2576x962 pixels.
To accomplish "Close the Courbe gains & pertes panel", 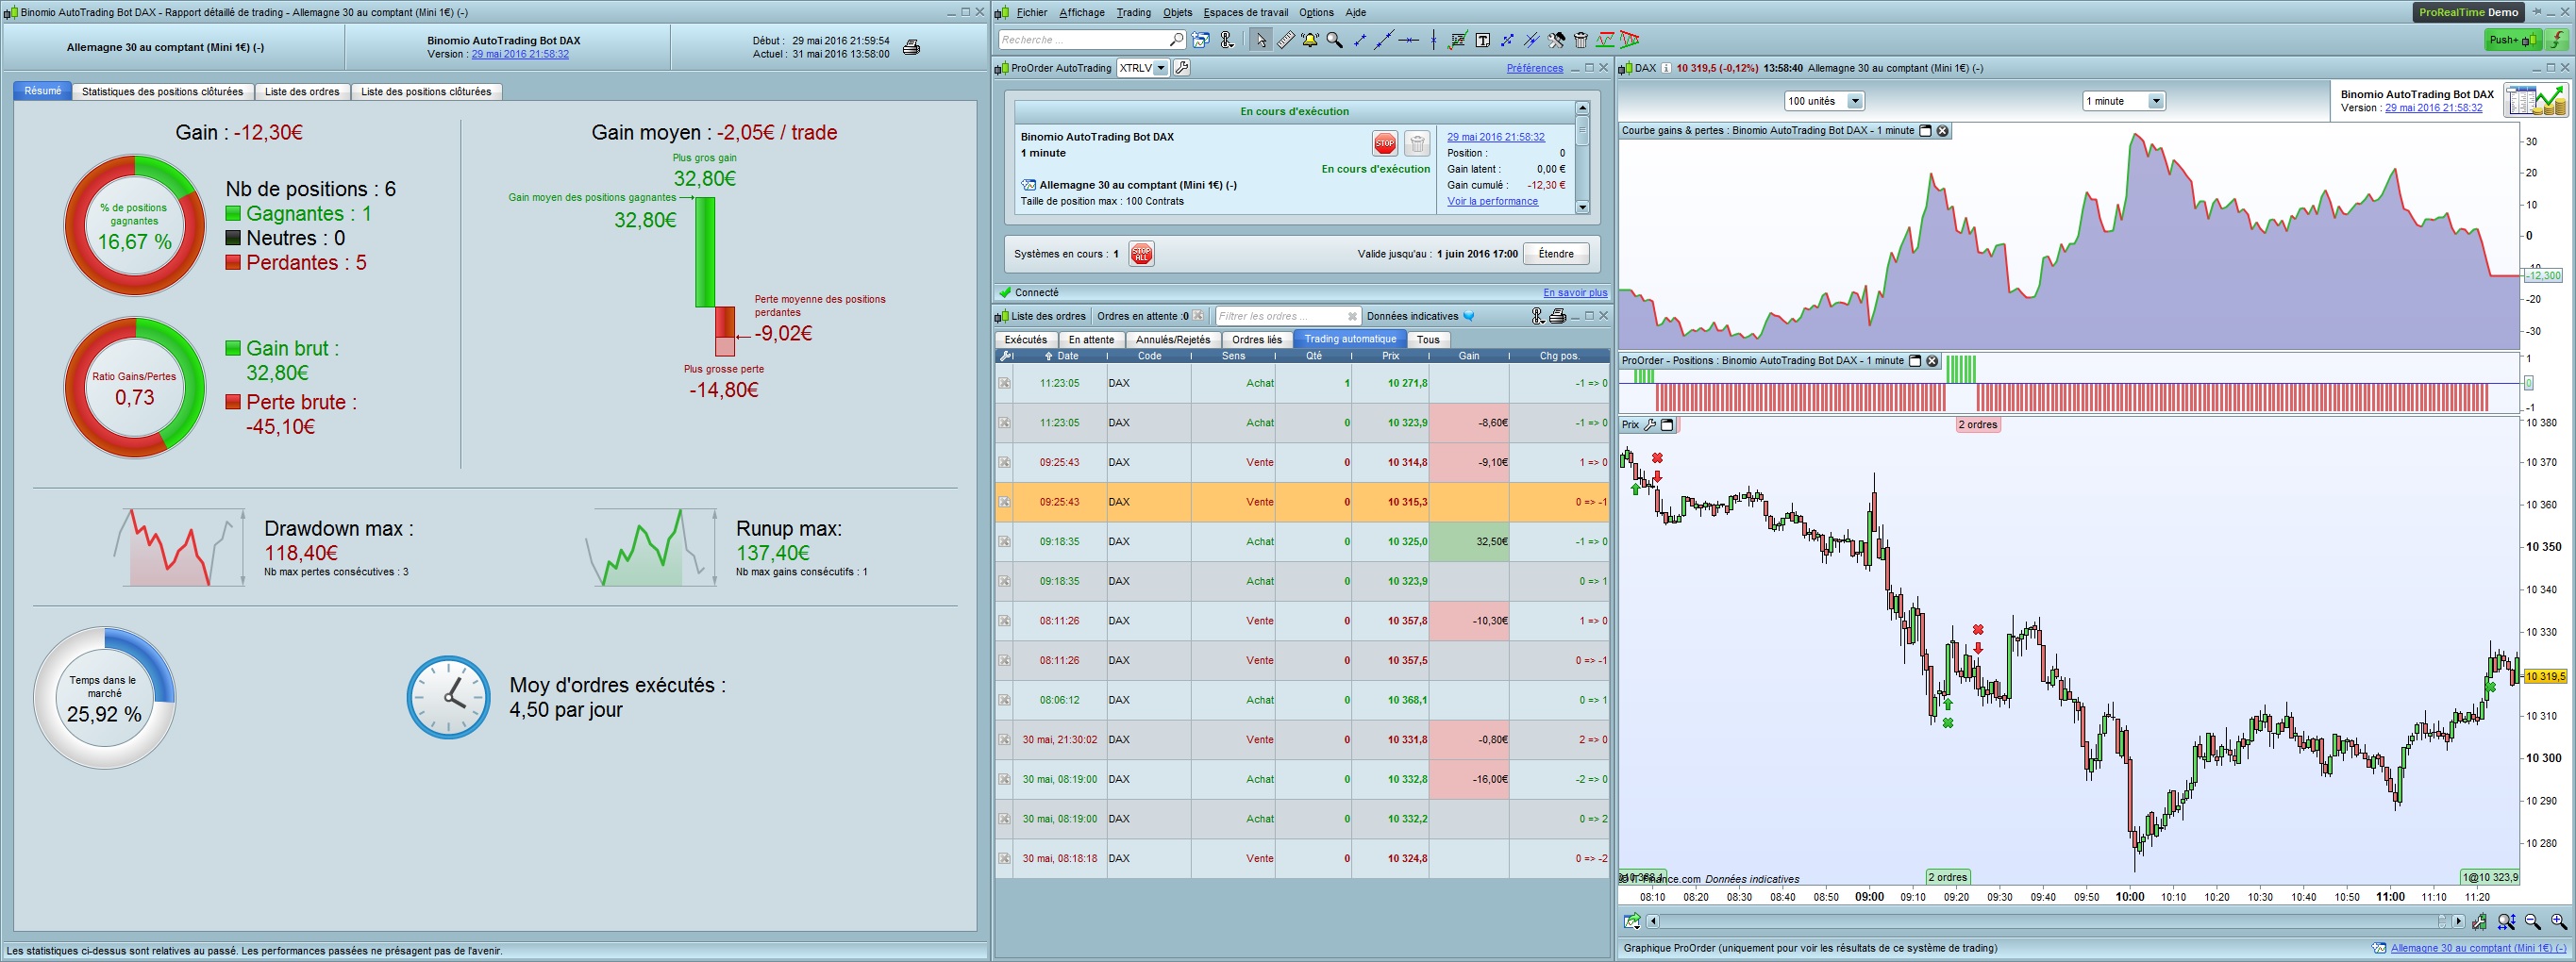I will [1942, 131].
